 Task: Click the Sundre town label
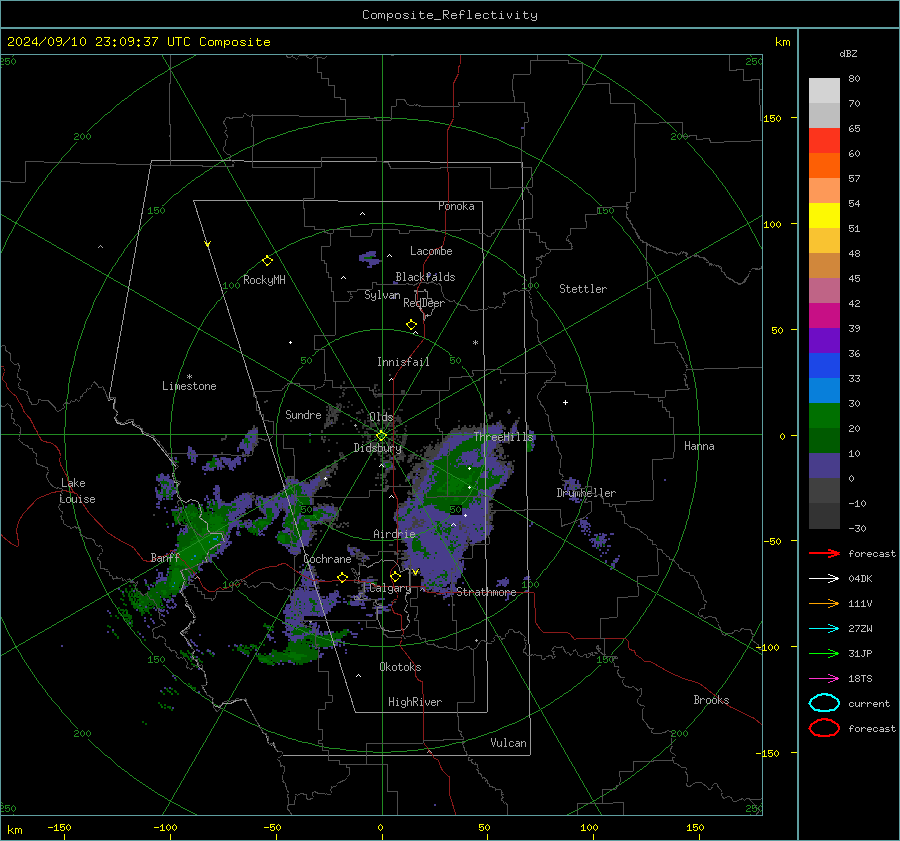[303, 415]
